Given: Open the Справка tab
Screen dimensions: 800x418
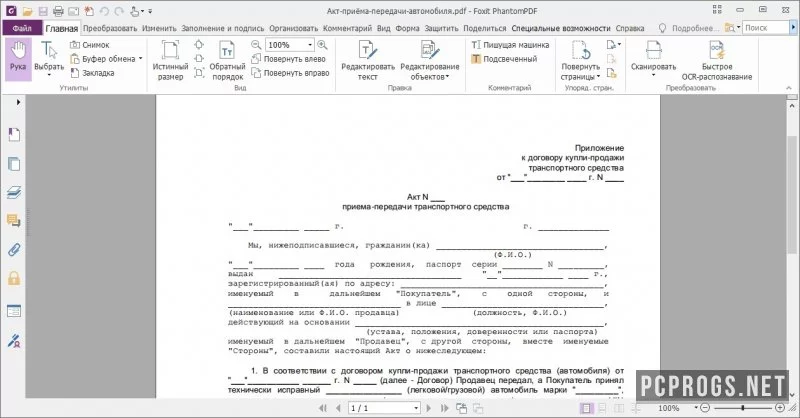Looking at the screenshot, I should (630, 28).
